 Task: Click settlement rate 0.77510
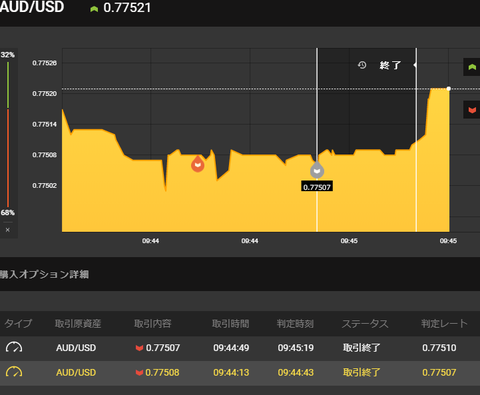(439, 348)
